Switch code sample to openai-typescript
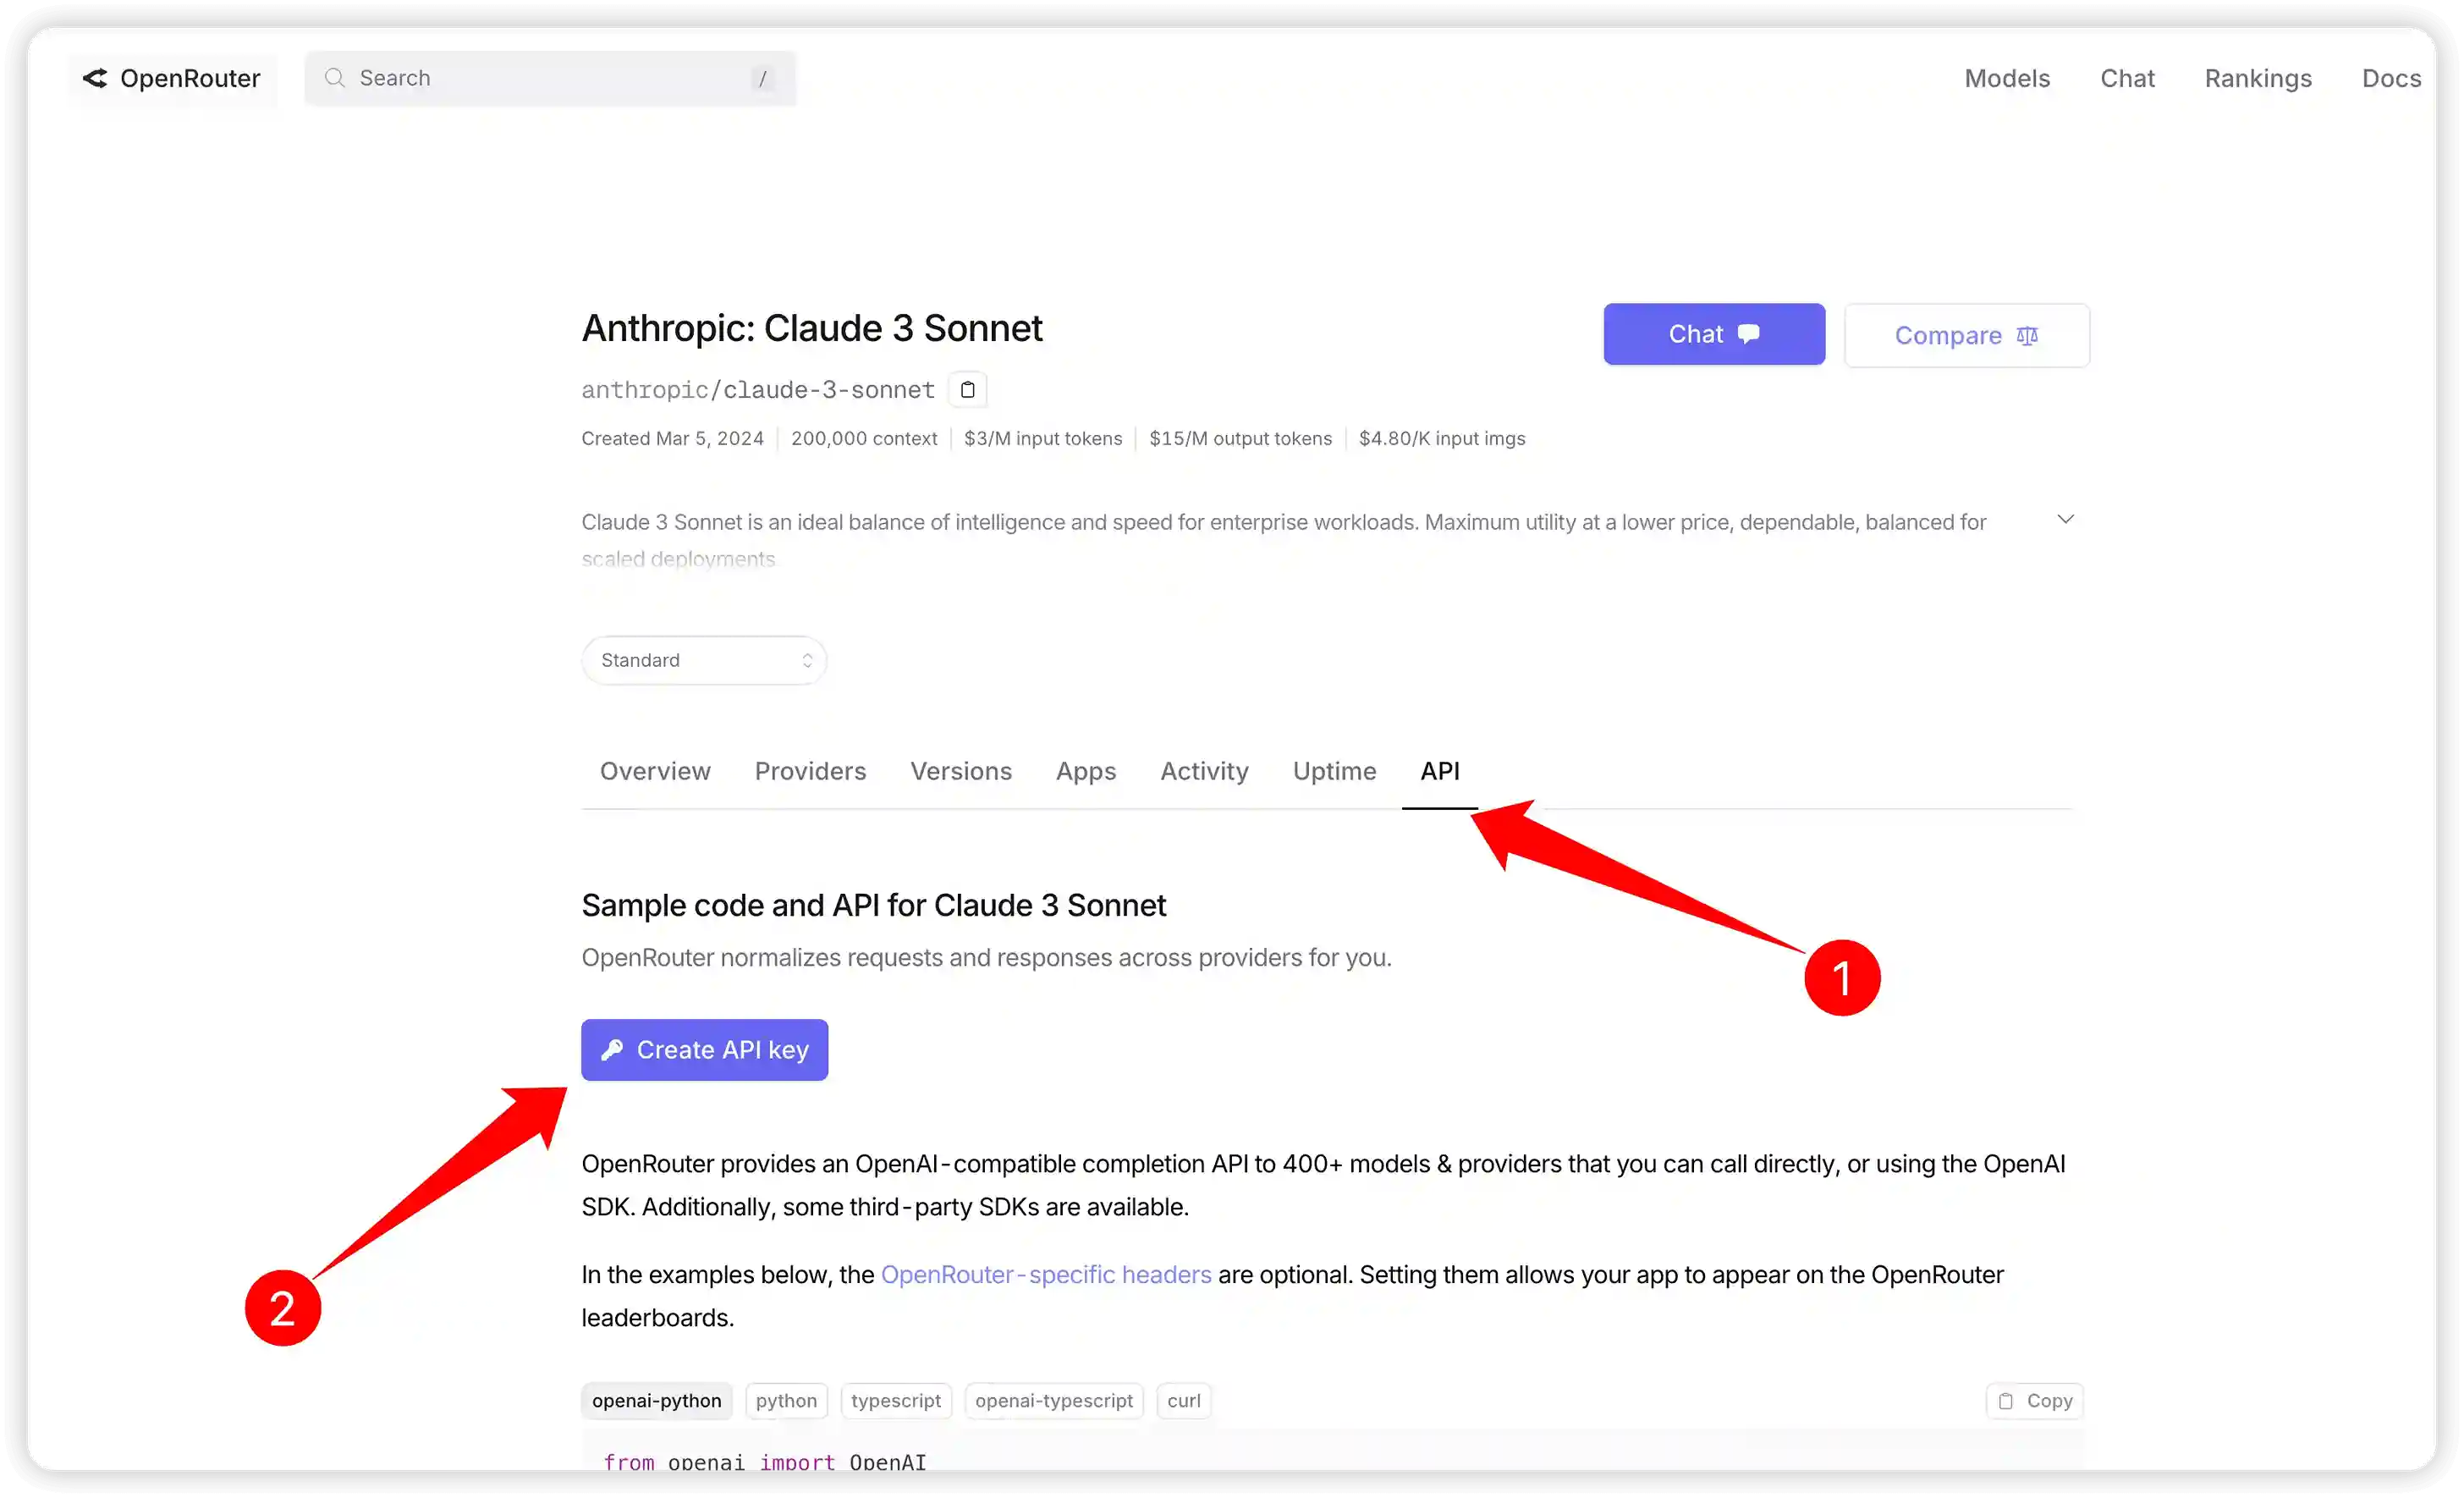Screen dimensions: 2464x1498 [1054, 1401]
